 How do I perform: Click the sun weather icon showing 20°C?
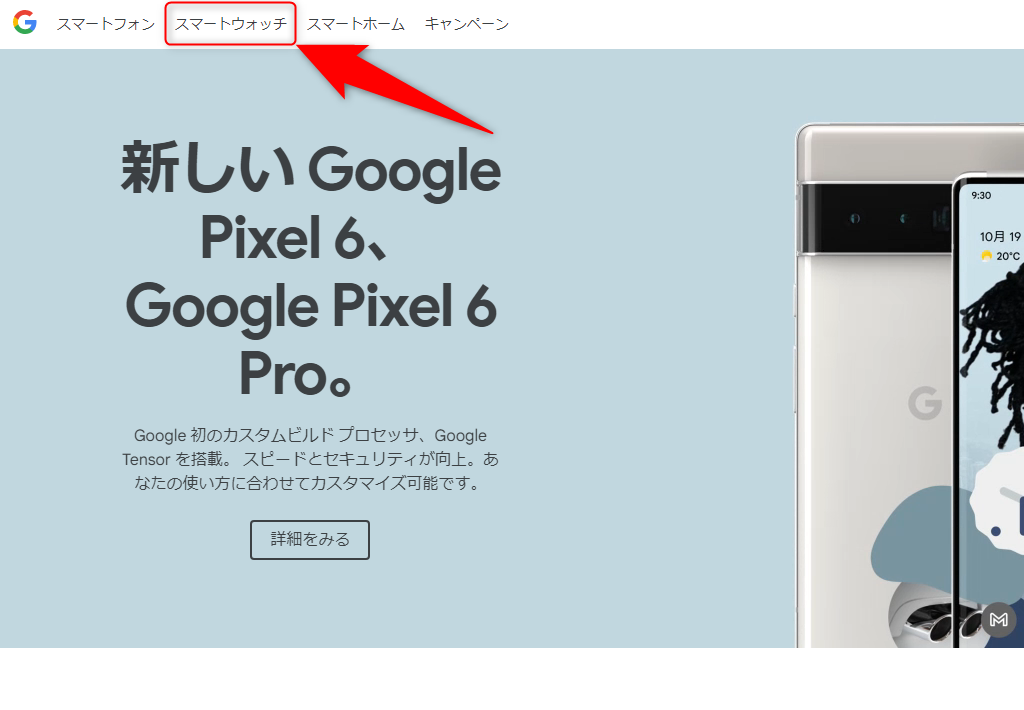(x=986, y=256)
